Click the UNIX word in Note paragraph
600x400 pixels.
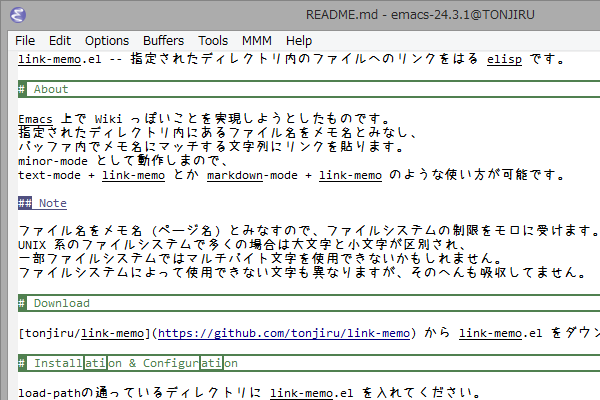[x=32, y=245]
